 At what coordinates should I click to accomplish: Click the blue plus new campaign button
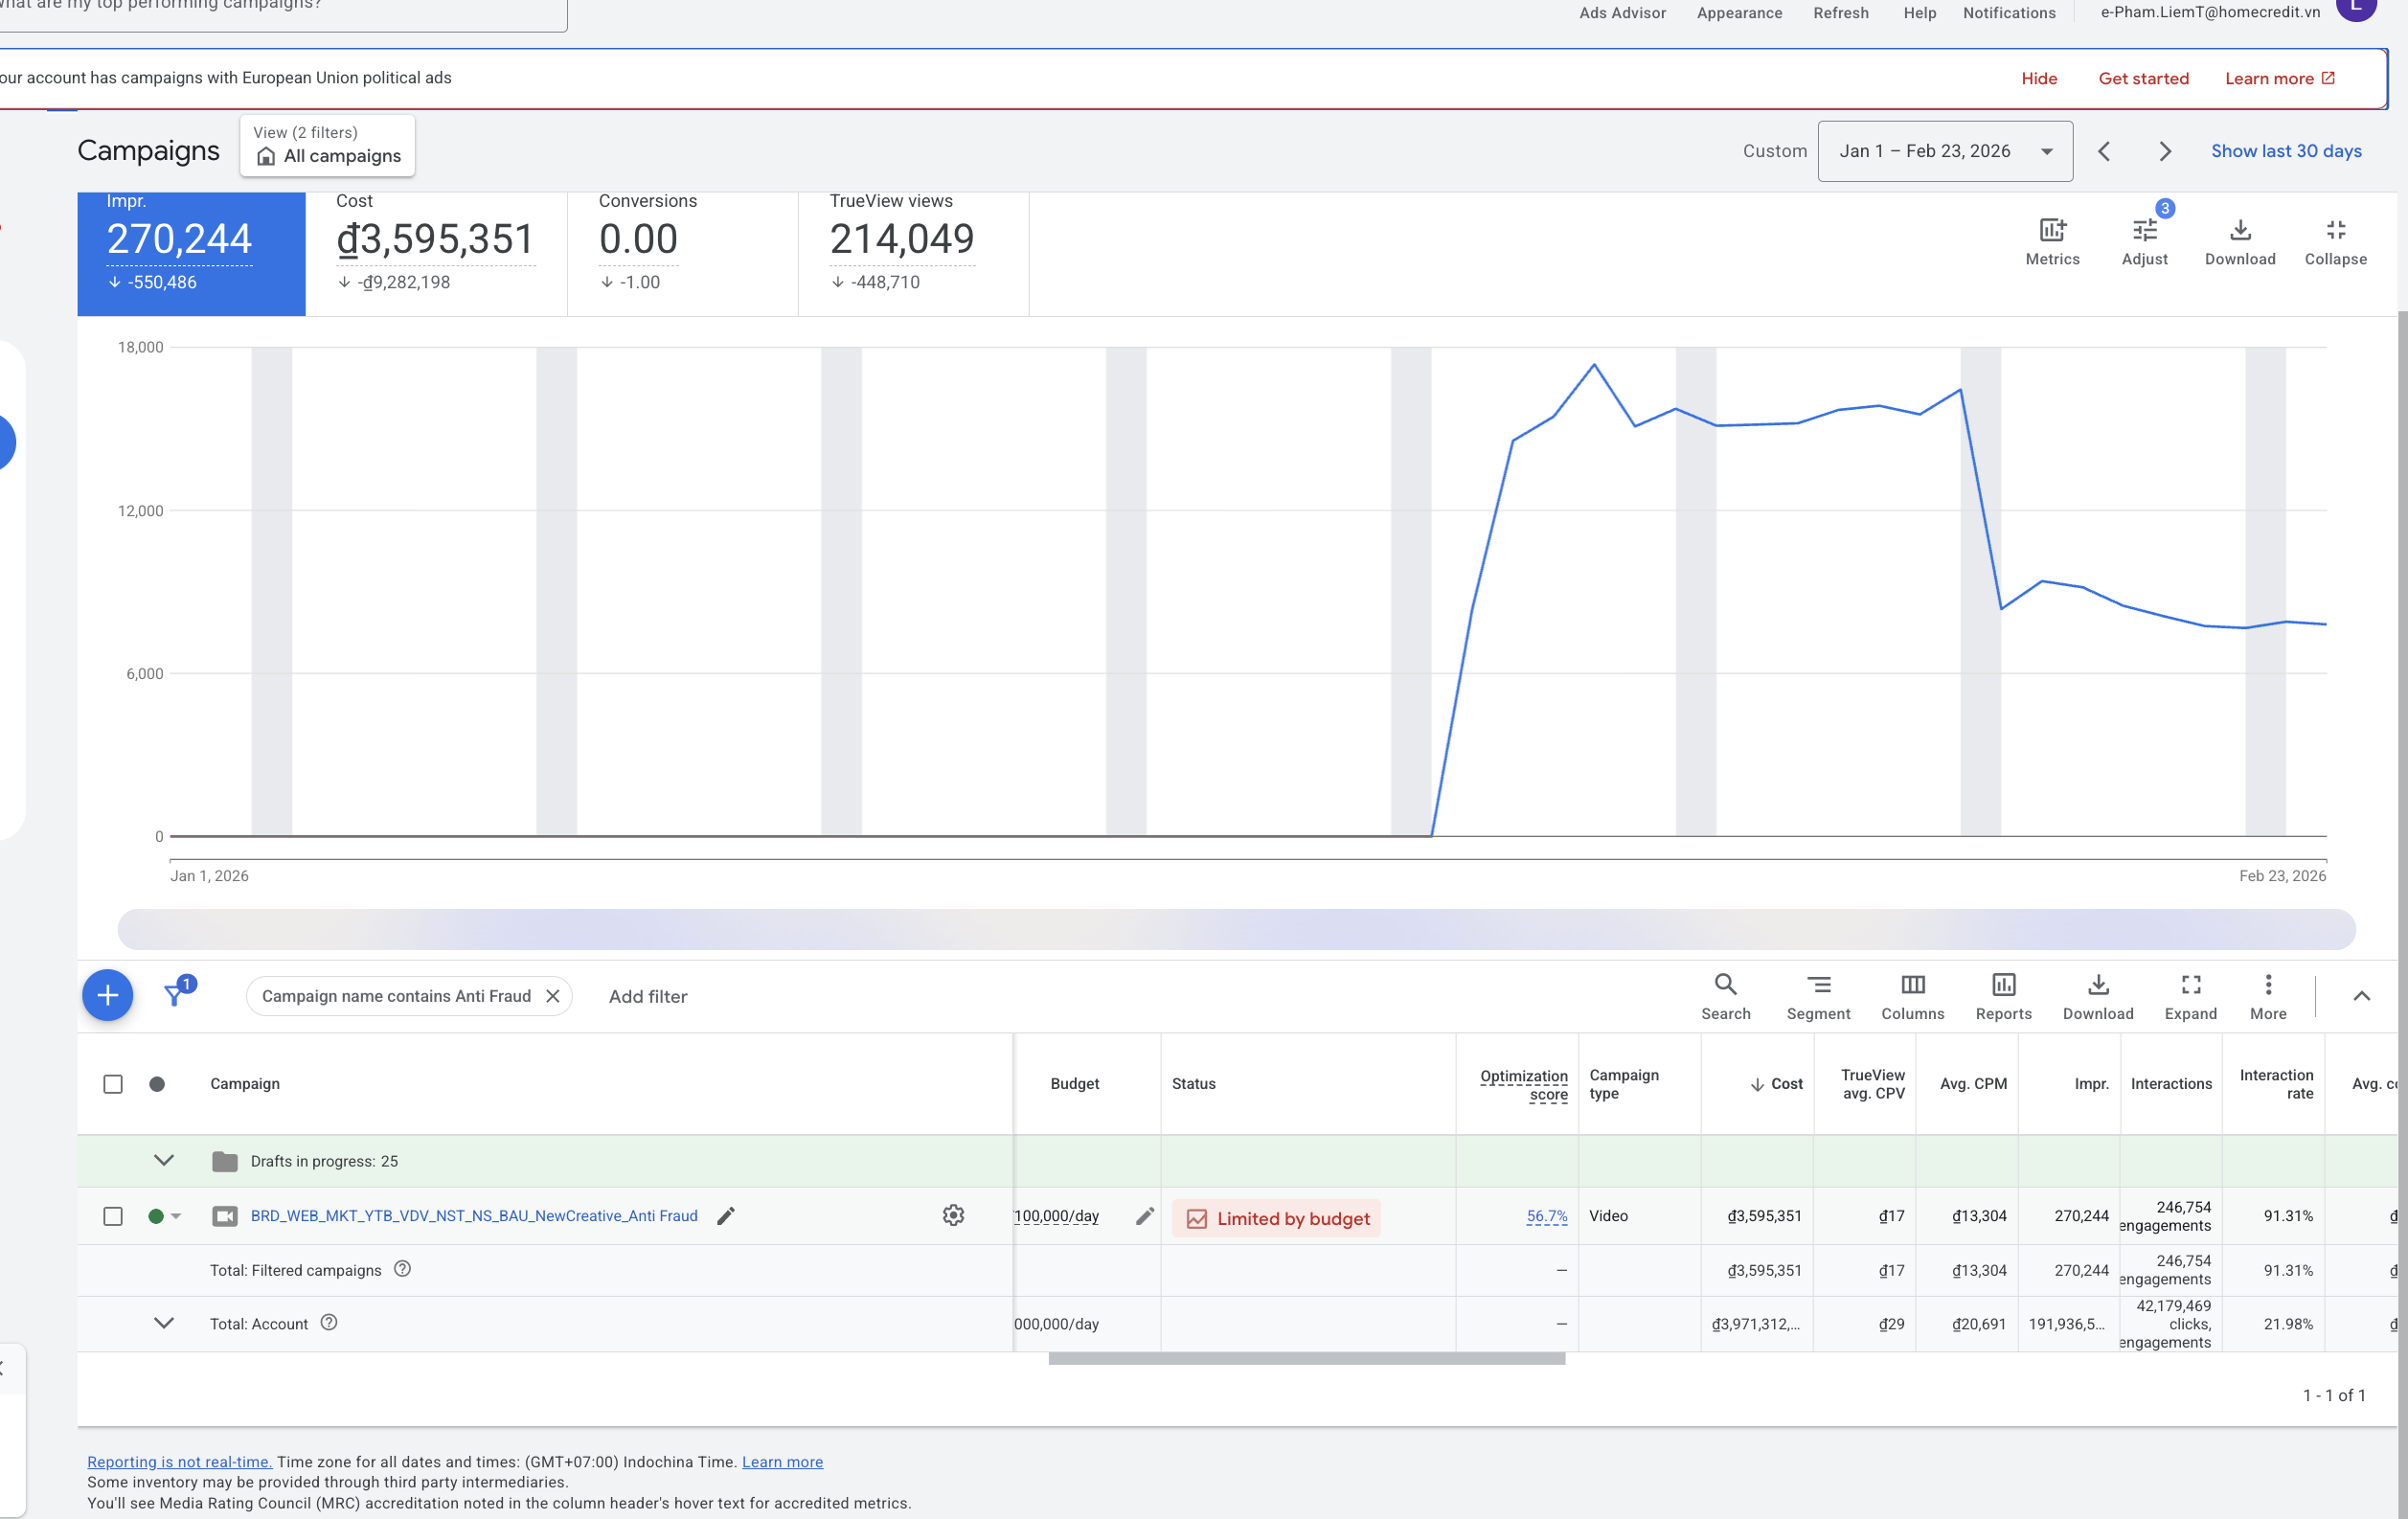point(107,995)
